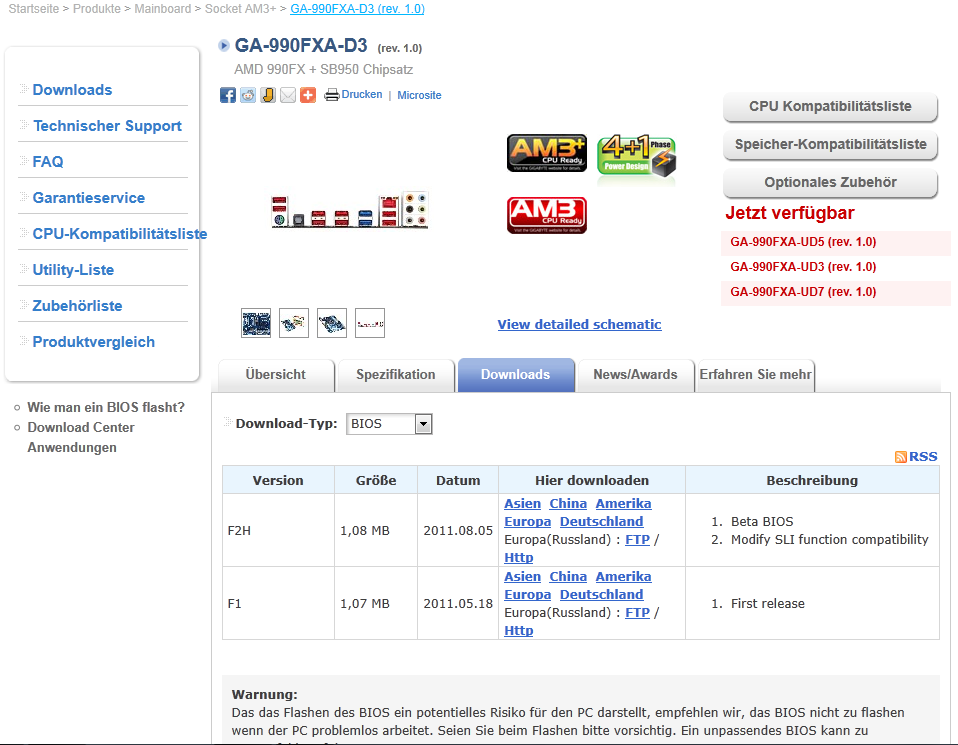The image size is (958, 745).
Task: Click the CPU Kompatibilitätsliste button
Action: [x=830, y=107]
